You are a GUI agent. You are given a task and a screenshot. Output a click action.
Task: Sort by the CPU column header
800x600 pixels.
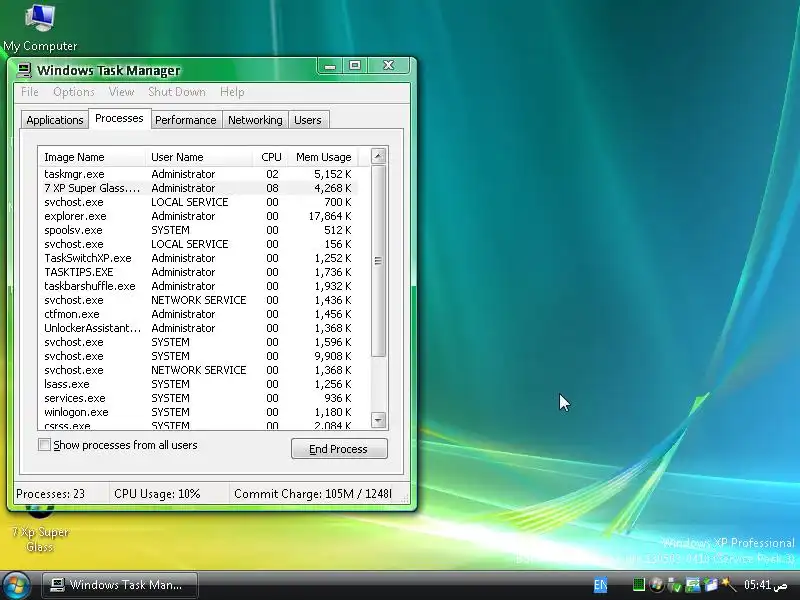(x=270, y=157)
